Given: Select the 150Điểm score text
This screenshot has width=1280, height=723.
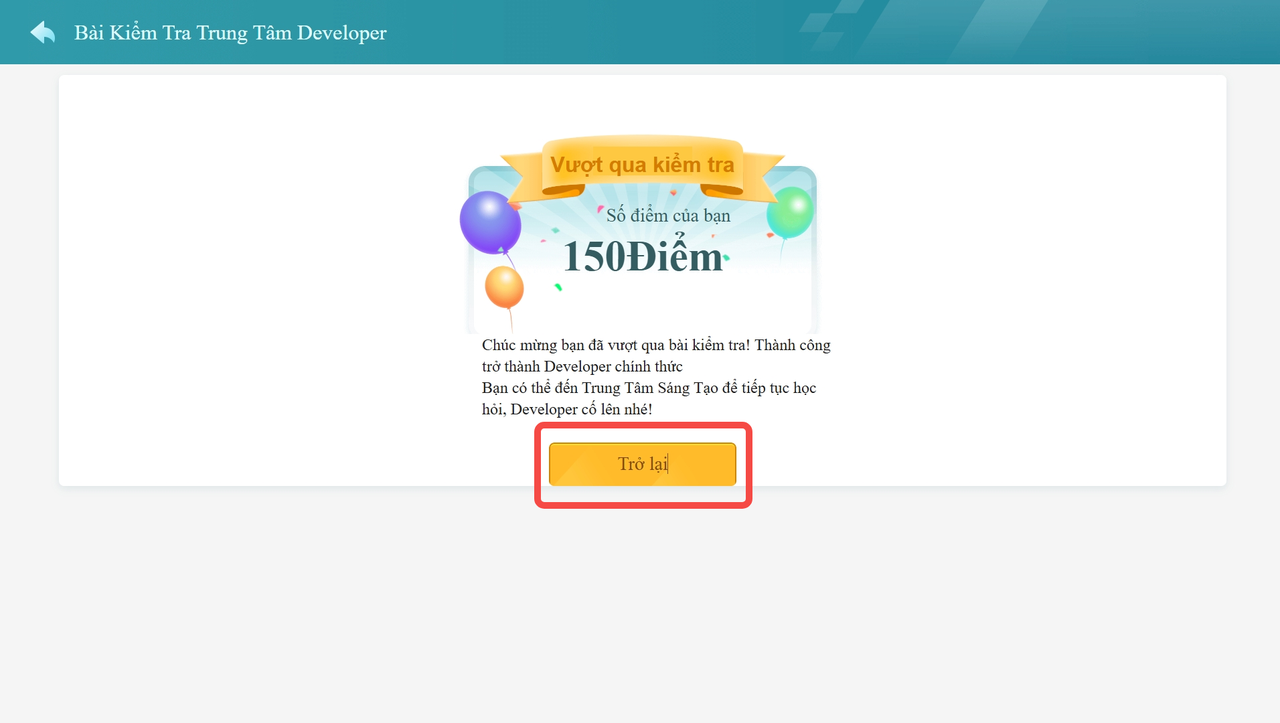Looking at the screenshot, I should click(642, 257).
